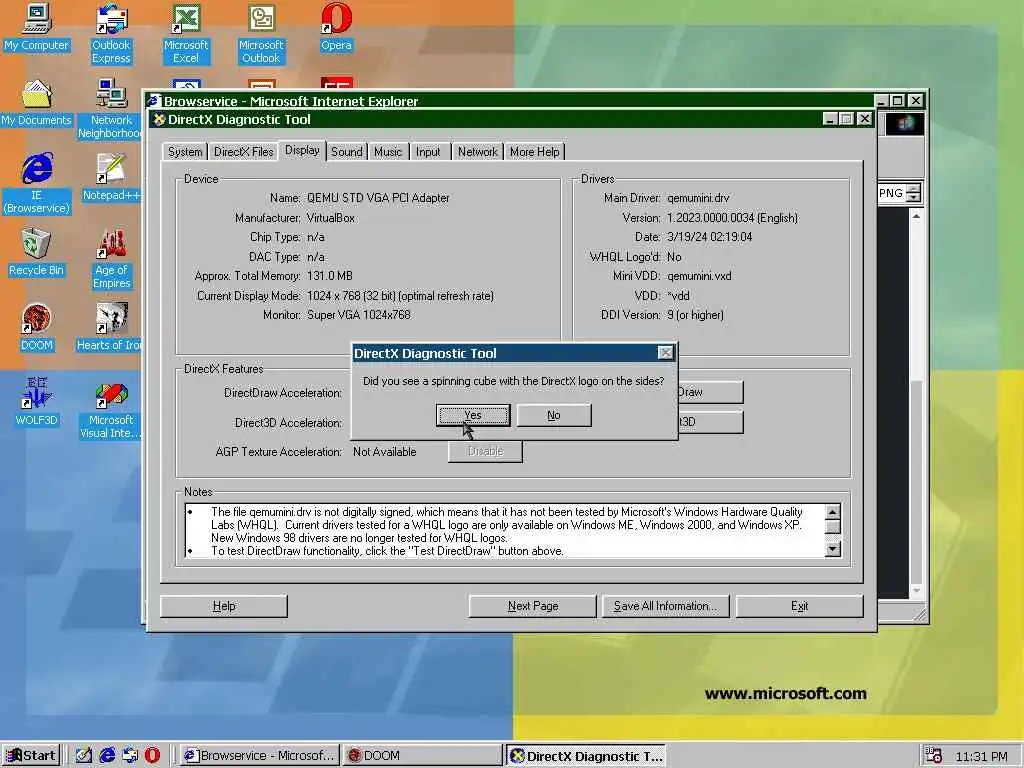Switch to Browservice taskbar button

coord(259,756)
